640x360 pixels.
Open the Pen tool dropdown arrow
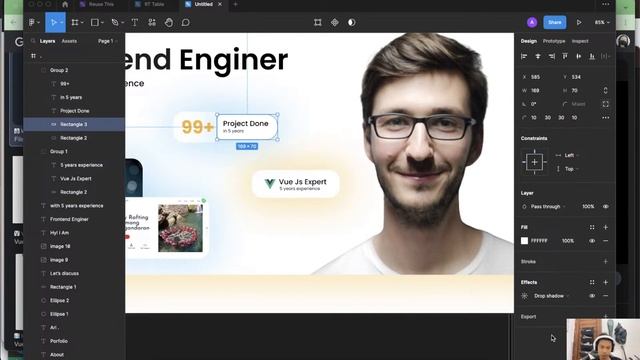point(122,22)
